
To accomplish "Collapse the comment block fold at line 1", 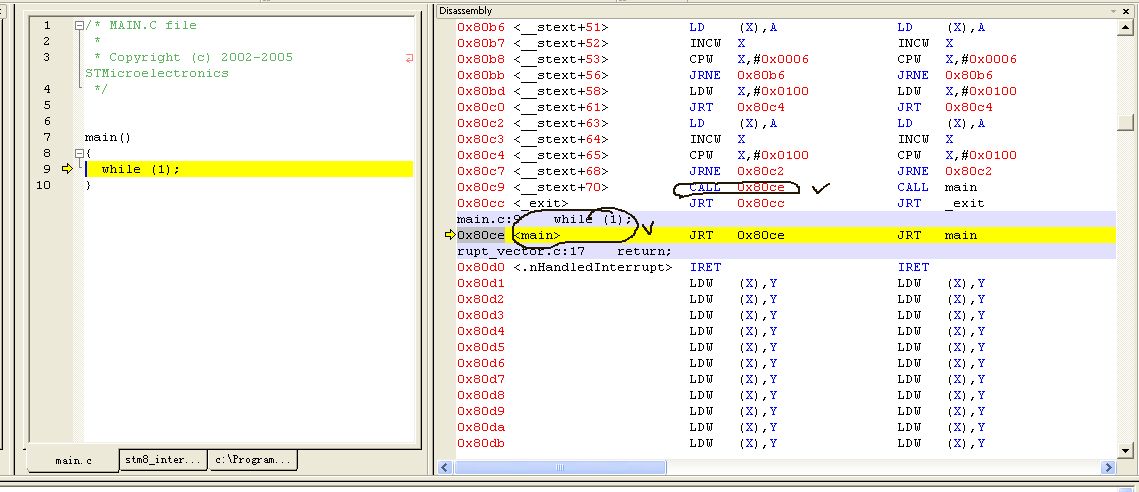I will click(x=79, y=25).
